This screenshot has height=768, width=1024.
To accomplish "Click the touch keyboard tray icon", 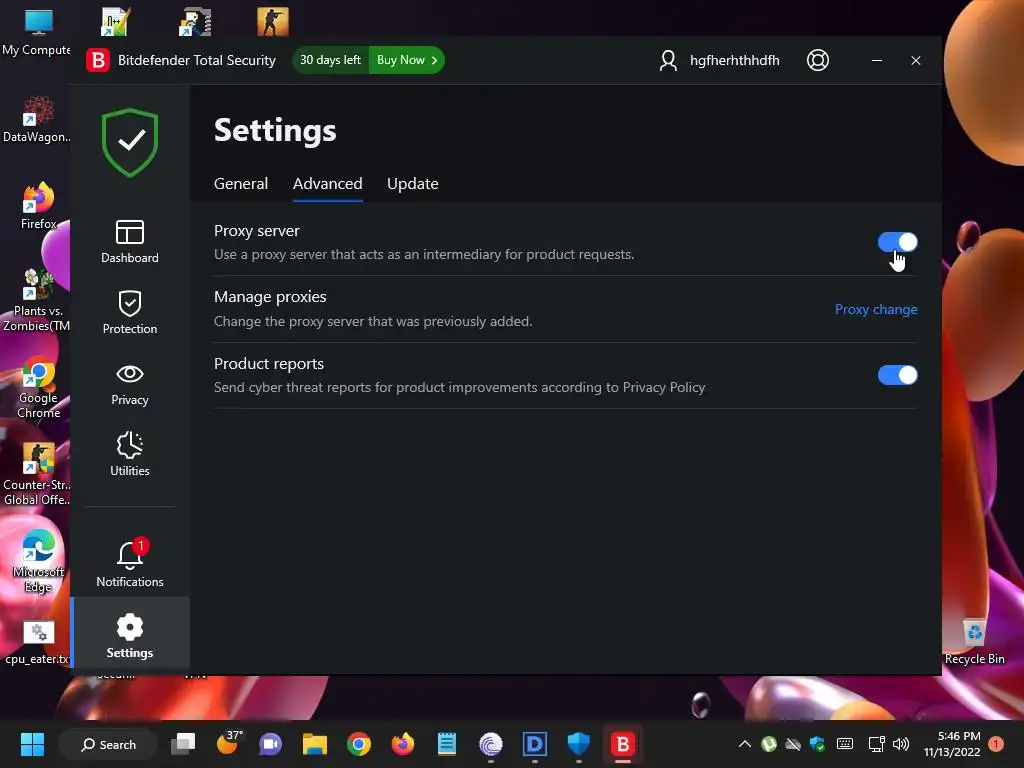I will coord(844,744).
